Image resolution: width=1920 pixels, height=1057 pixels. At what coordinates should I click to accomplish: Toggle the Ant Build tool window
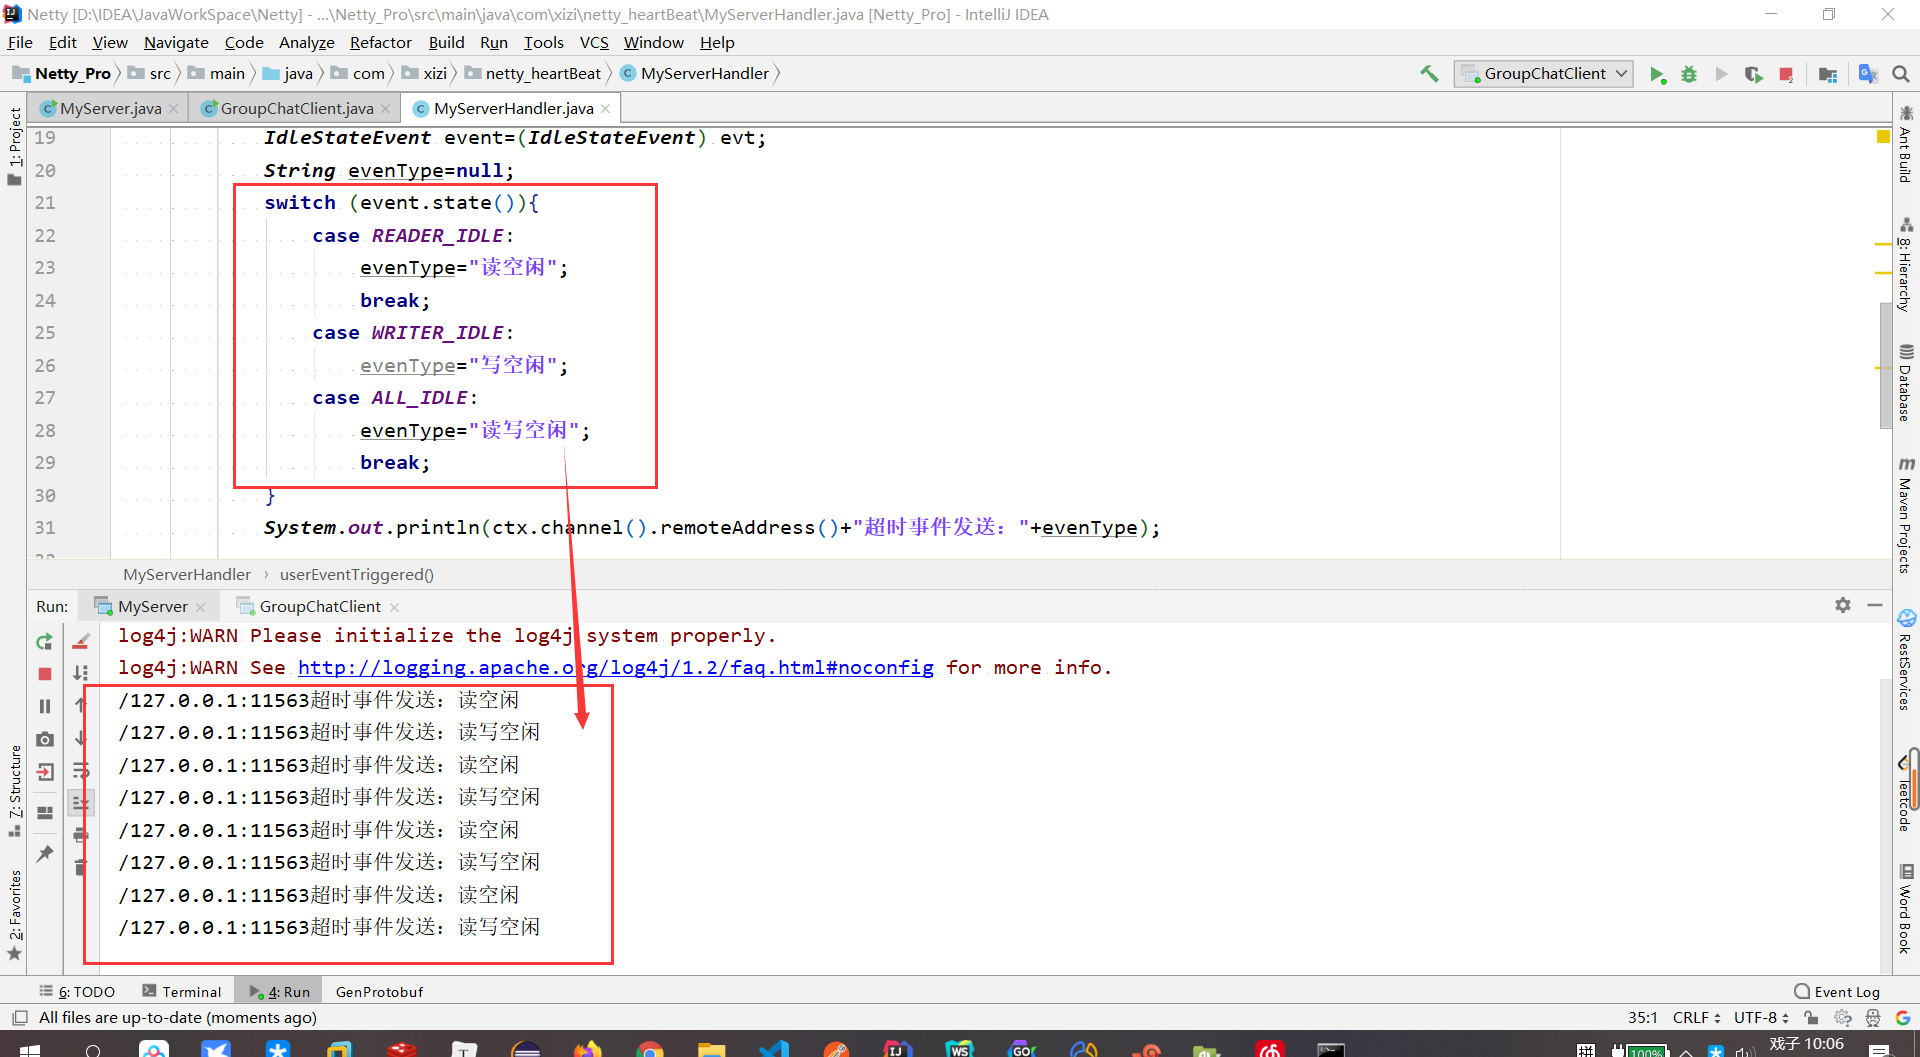tap(1906, 144)
